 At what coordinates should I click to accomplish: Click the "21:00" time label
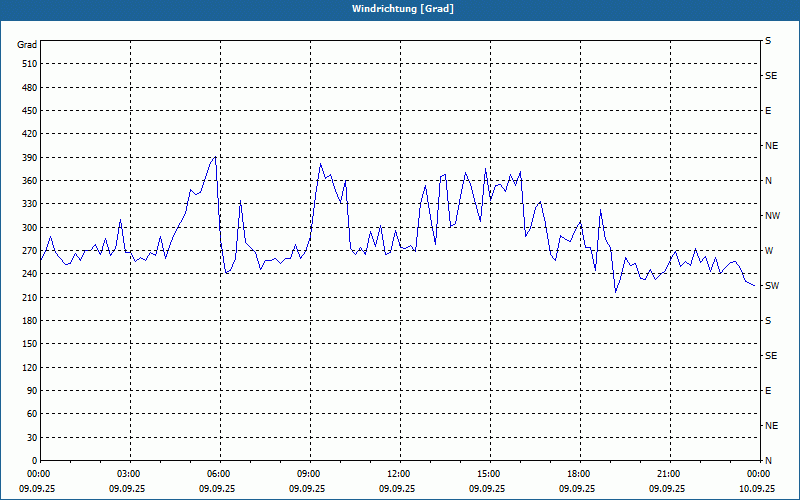coord(669,474)
